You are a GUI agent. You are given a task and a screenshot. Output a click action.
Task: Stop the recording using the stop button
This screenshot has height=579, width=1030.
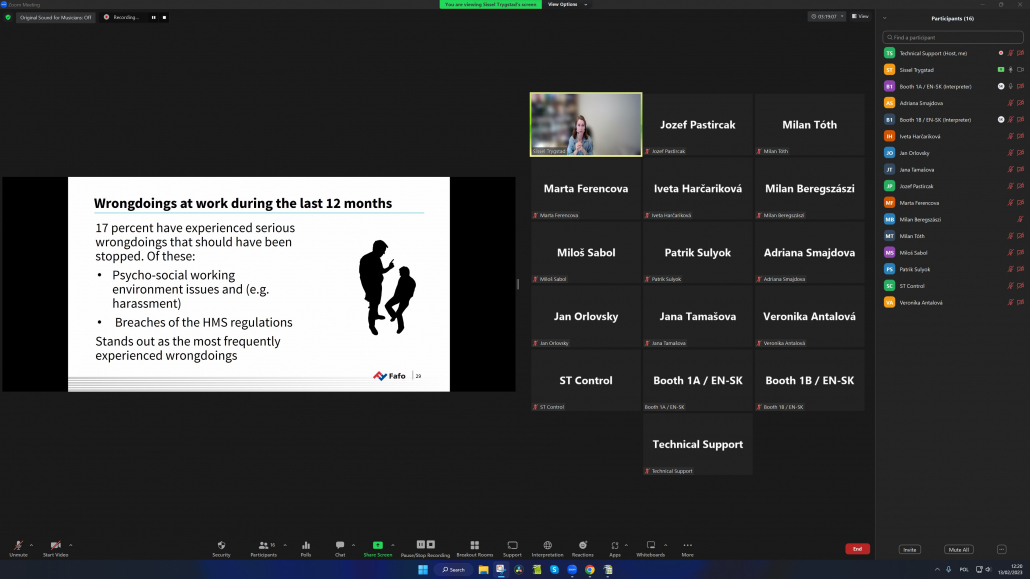tap(164, 17)
